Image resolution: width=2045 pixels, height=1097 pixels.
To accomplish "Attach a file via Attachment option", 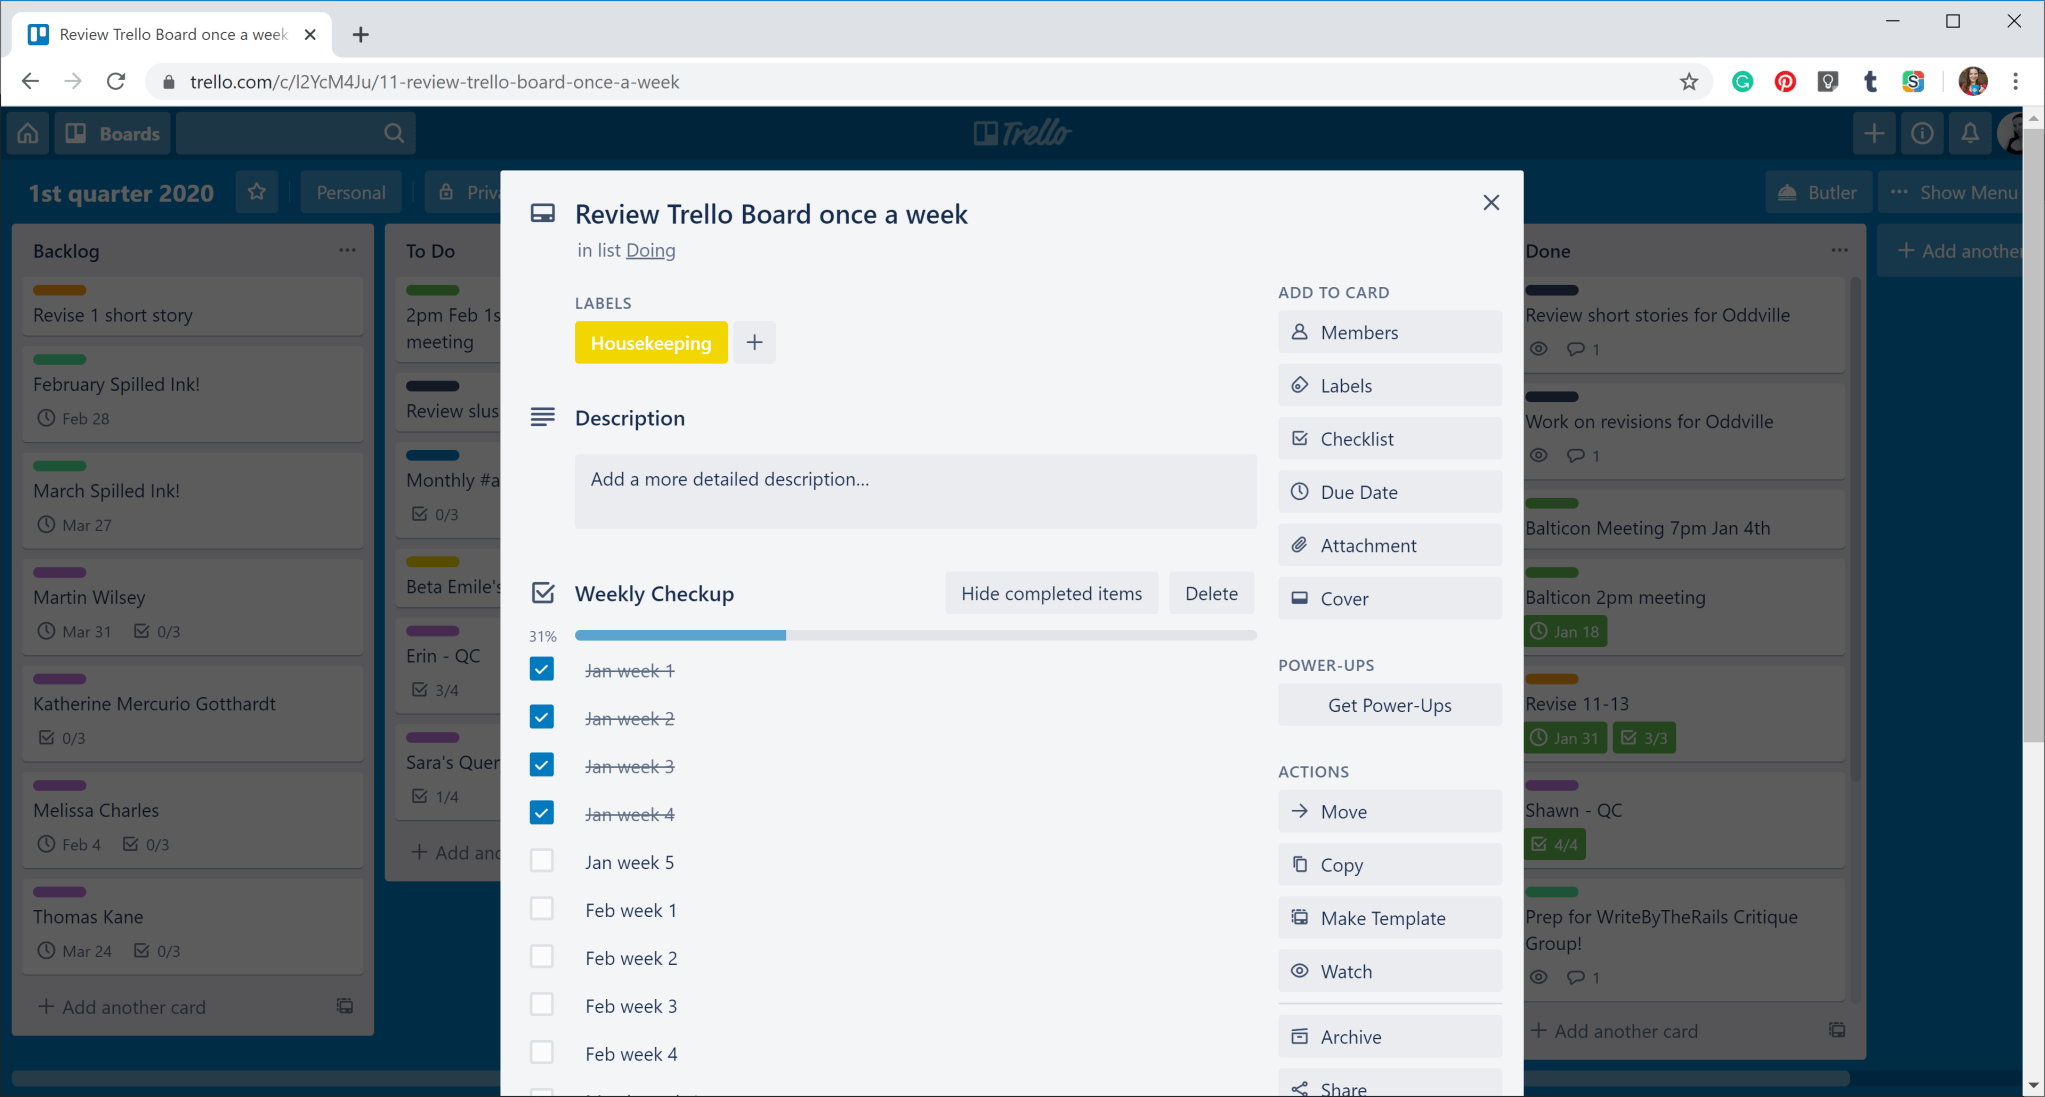I will pos(1388,544).
